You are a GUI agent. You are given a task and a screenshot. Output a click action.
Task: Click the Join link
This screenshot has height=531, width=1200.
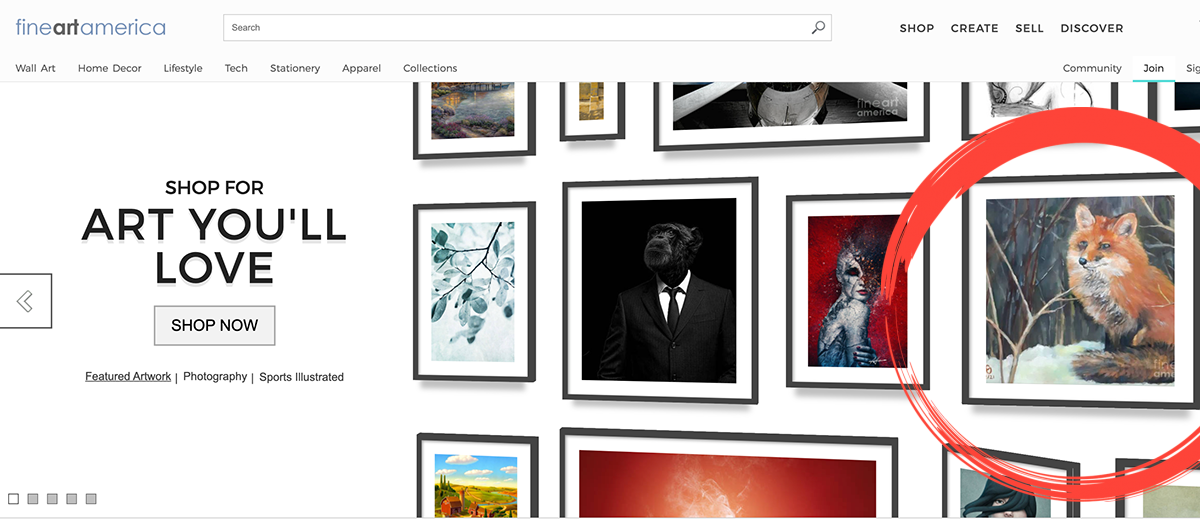tap(1154, 68)
